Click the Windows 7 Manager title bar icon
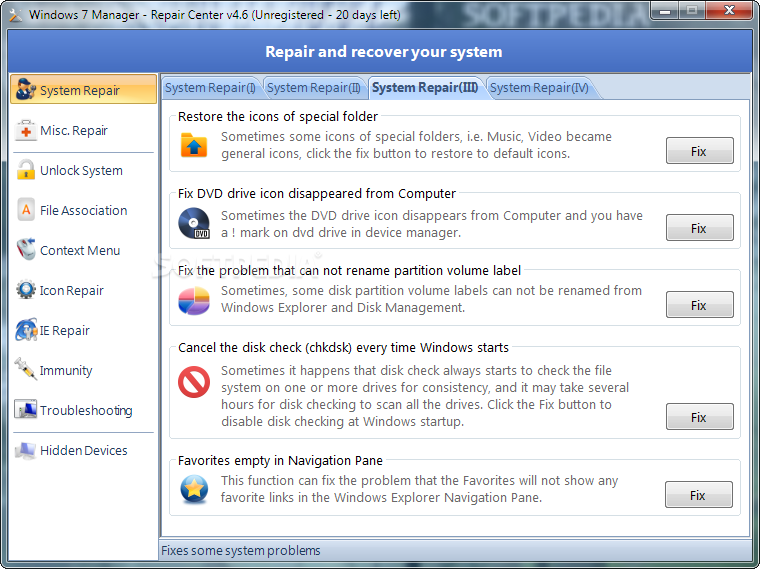The image size is (760, 569). 16,15
